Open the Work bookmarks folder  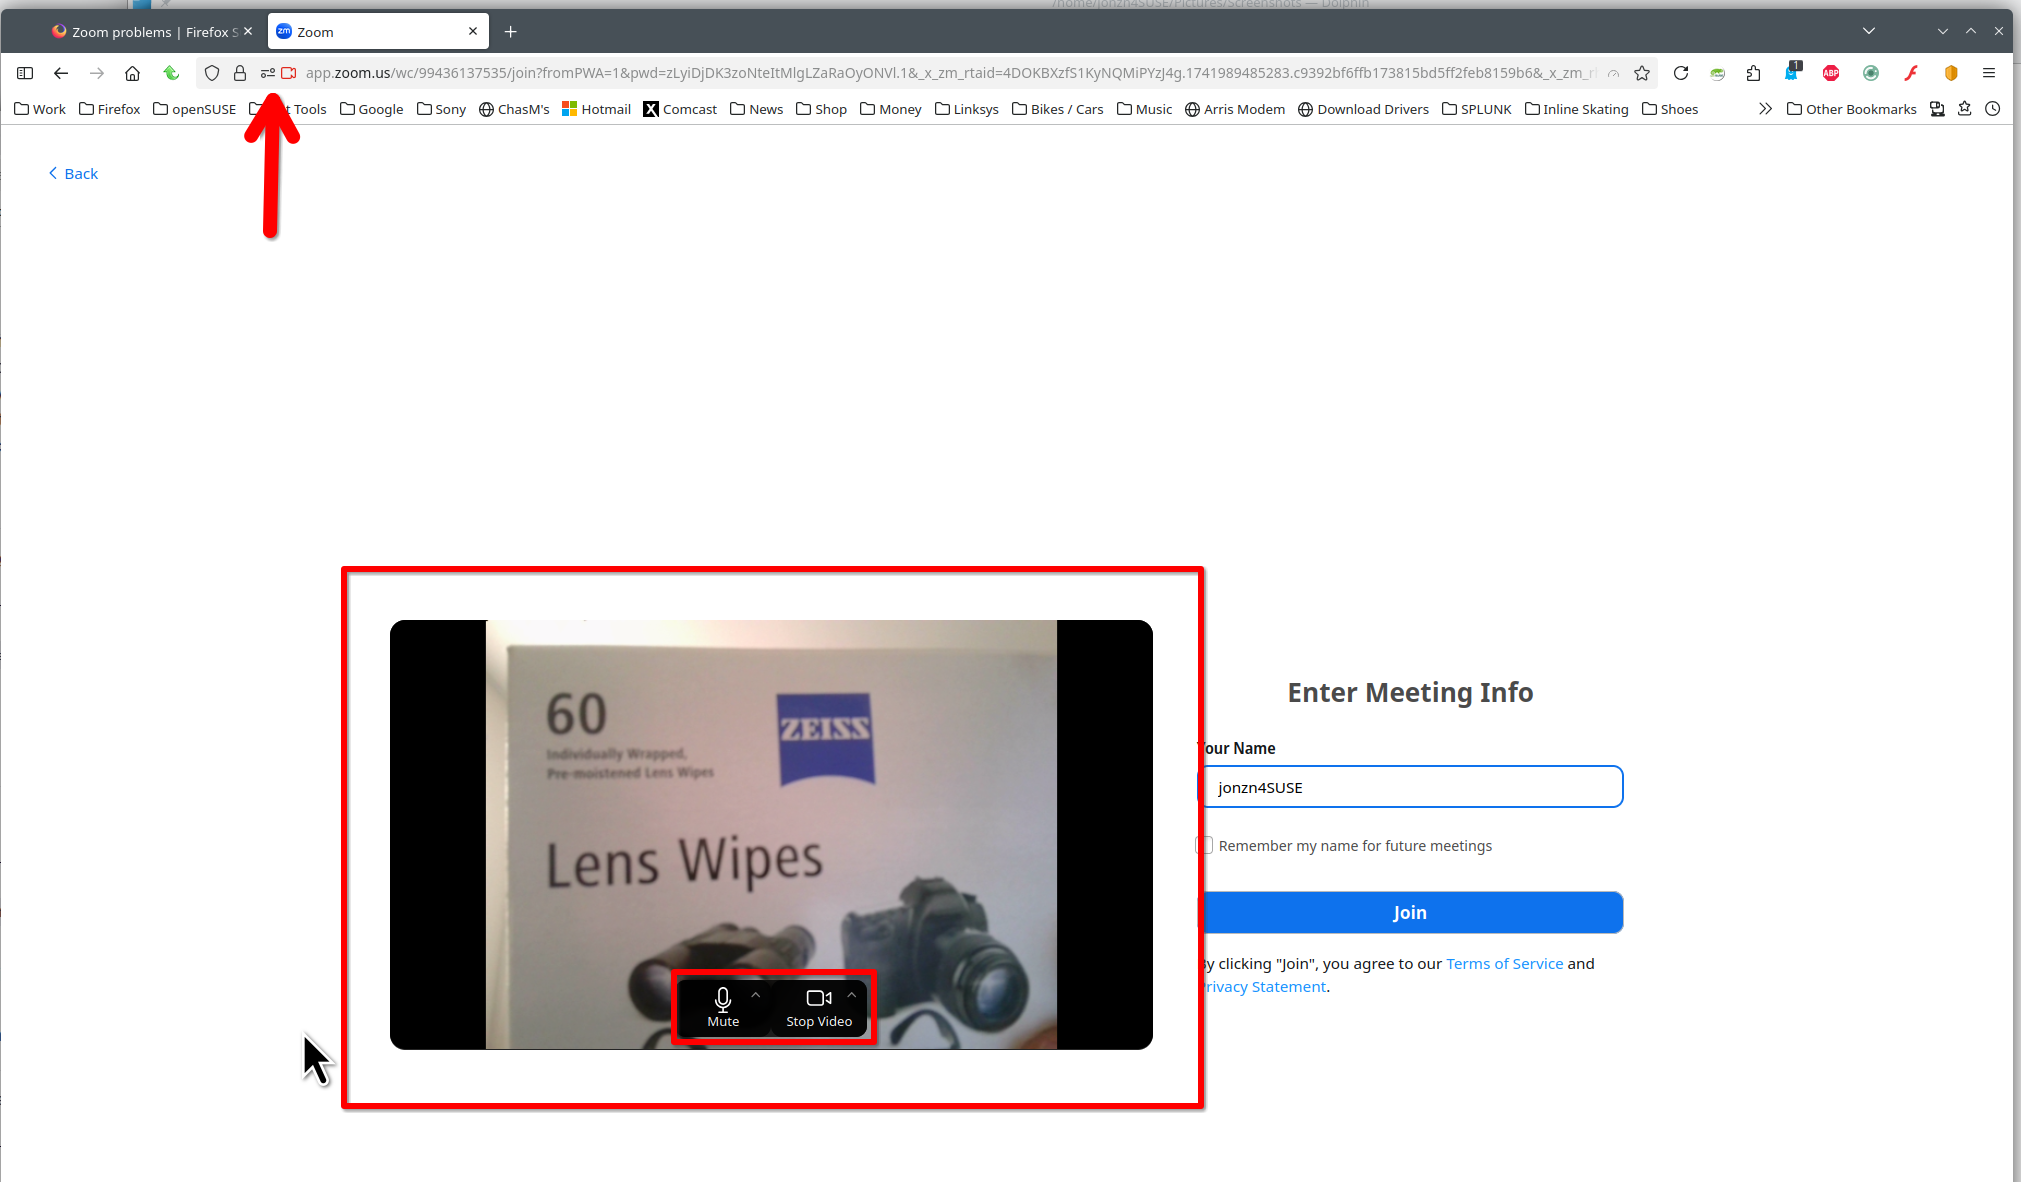(40, 109)
